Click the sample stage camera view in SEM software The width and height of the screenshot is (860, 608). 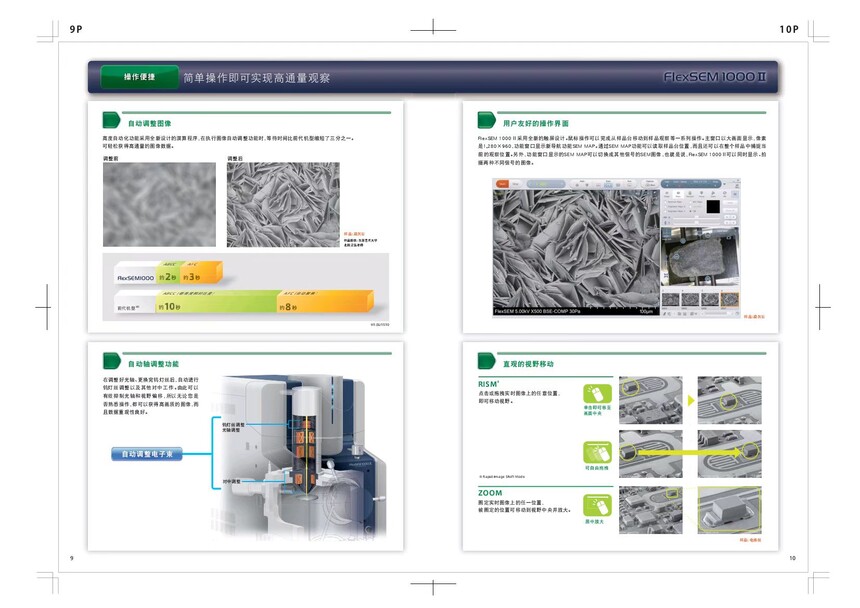(x=700, y=257)
